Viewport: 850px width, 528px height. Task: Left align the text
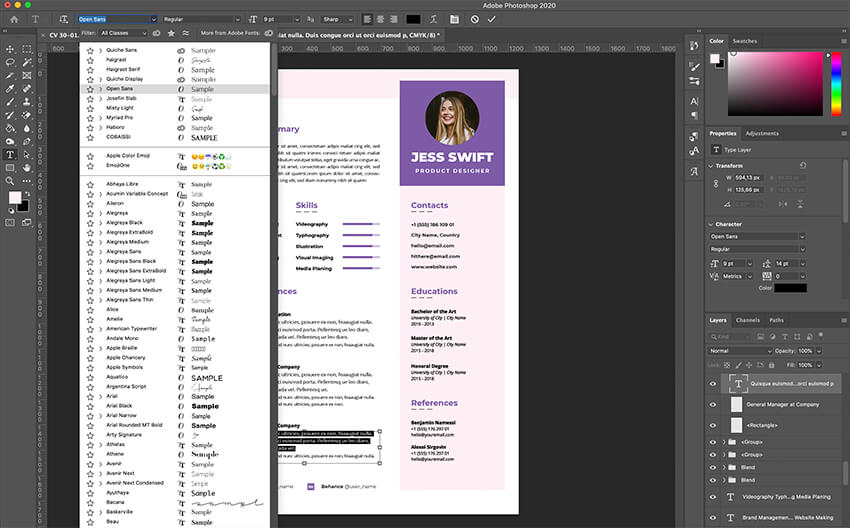367,20
